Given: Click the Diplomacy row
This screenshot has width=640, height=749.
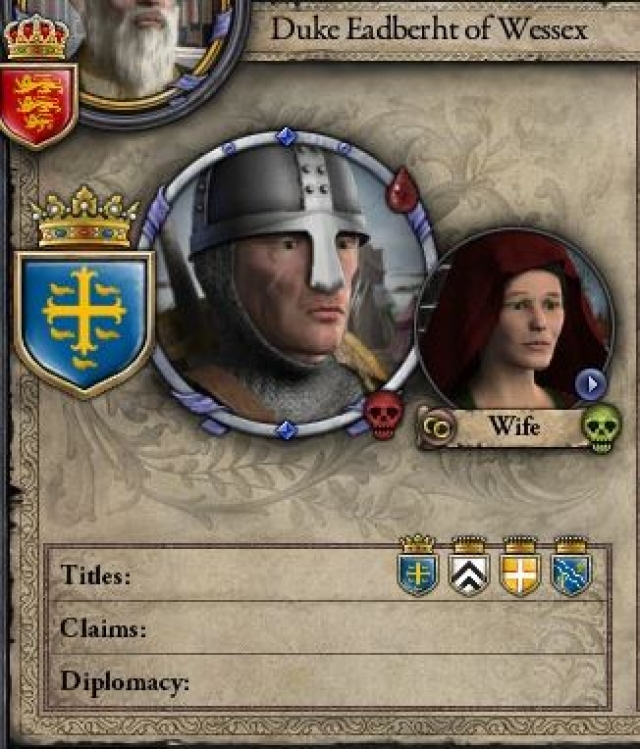Looking at the screenshot, I should [x=328, y=680].
